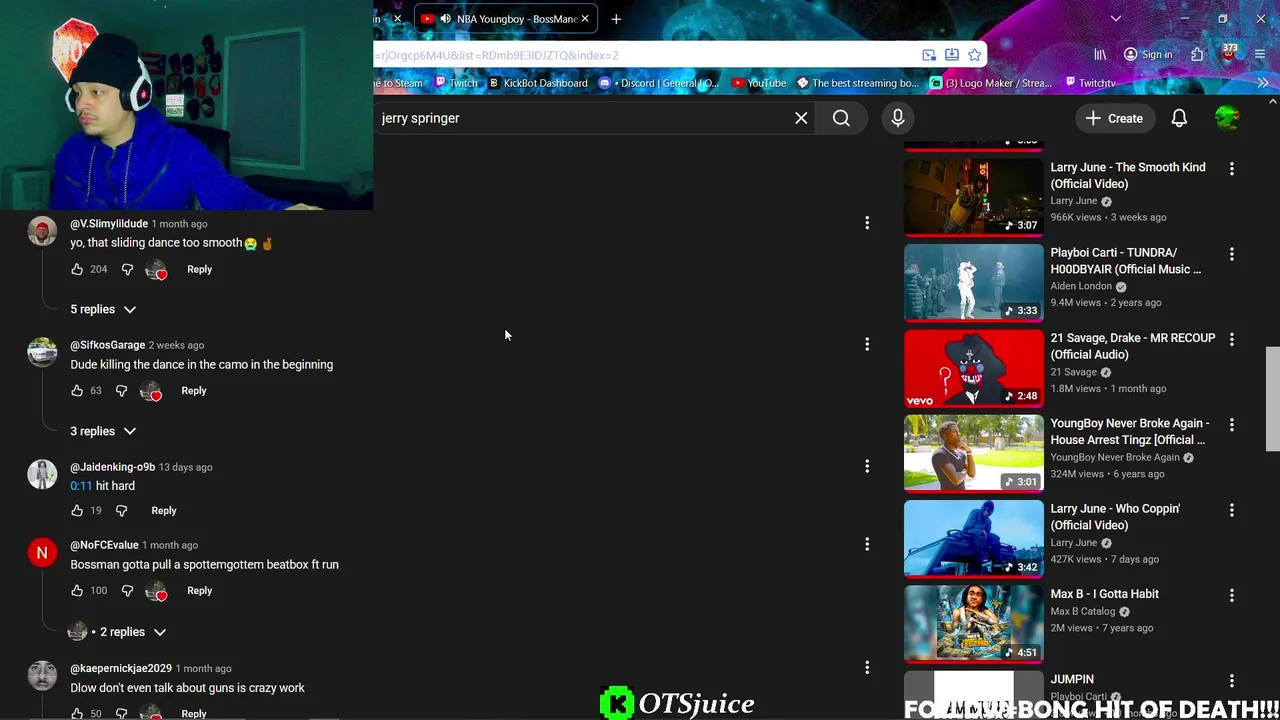Viewport: 1280px width, 720px height.
Task: Open the YouTube account avatar menu
Action: point(1227,118)
